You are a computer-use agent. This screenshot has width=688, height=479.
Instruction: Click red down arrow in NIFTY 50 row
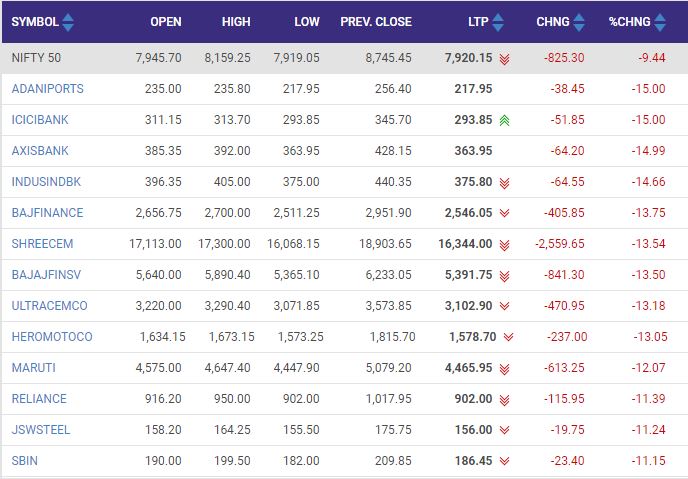[505, 58]
